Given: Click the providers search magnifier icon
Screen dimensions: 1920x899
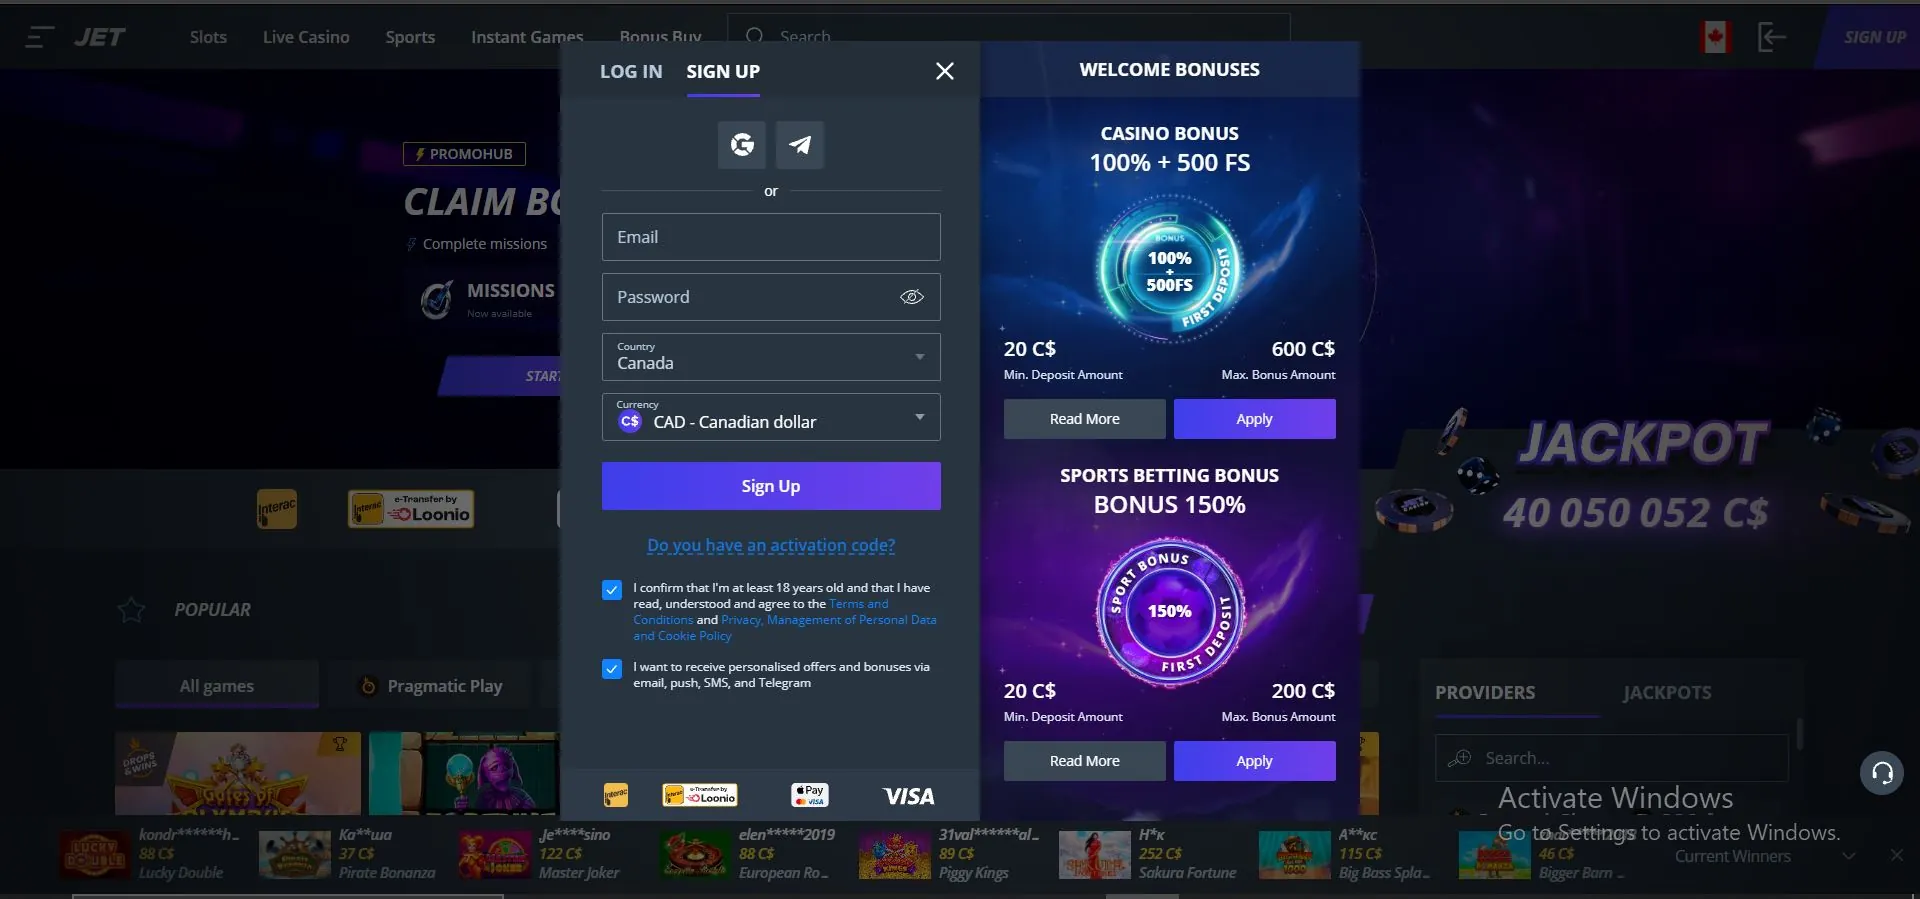Looking at the screenshot, I should 1460,758.
